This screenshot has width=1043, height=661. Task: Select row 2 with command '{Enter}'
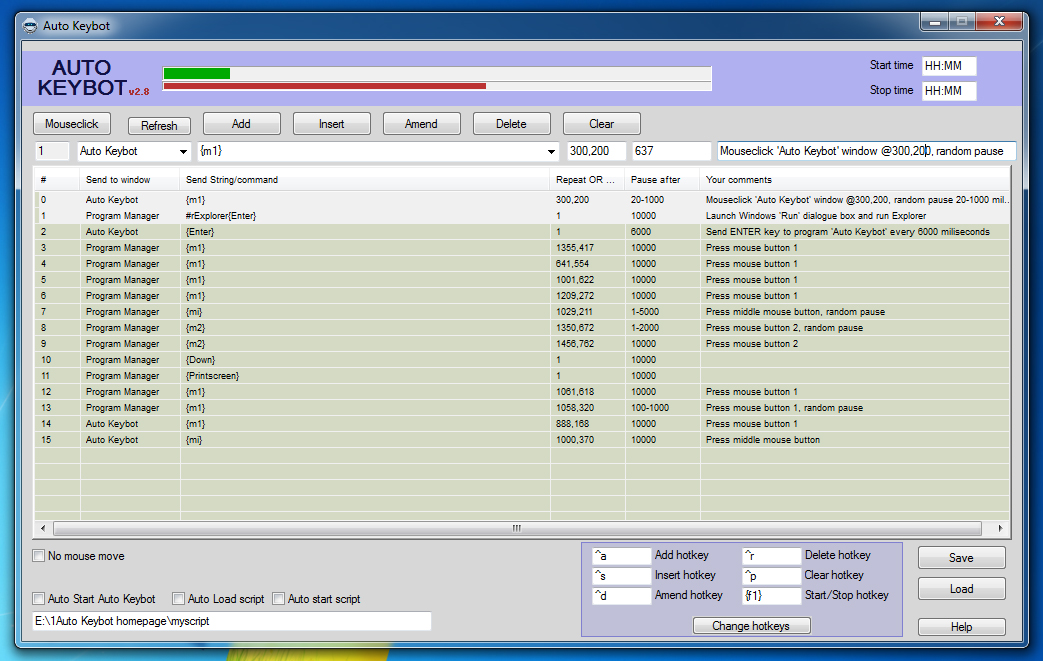click(522, 231)
